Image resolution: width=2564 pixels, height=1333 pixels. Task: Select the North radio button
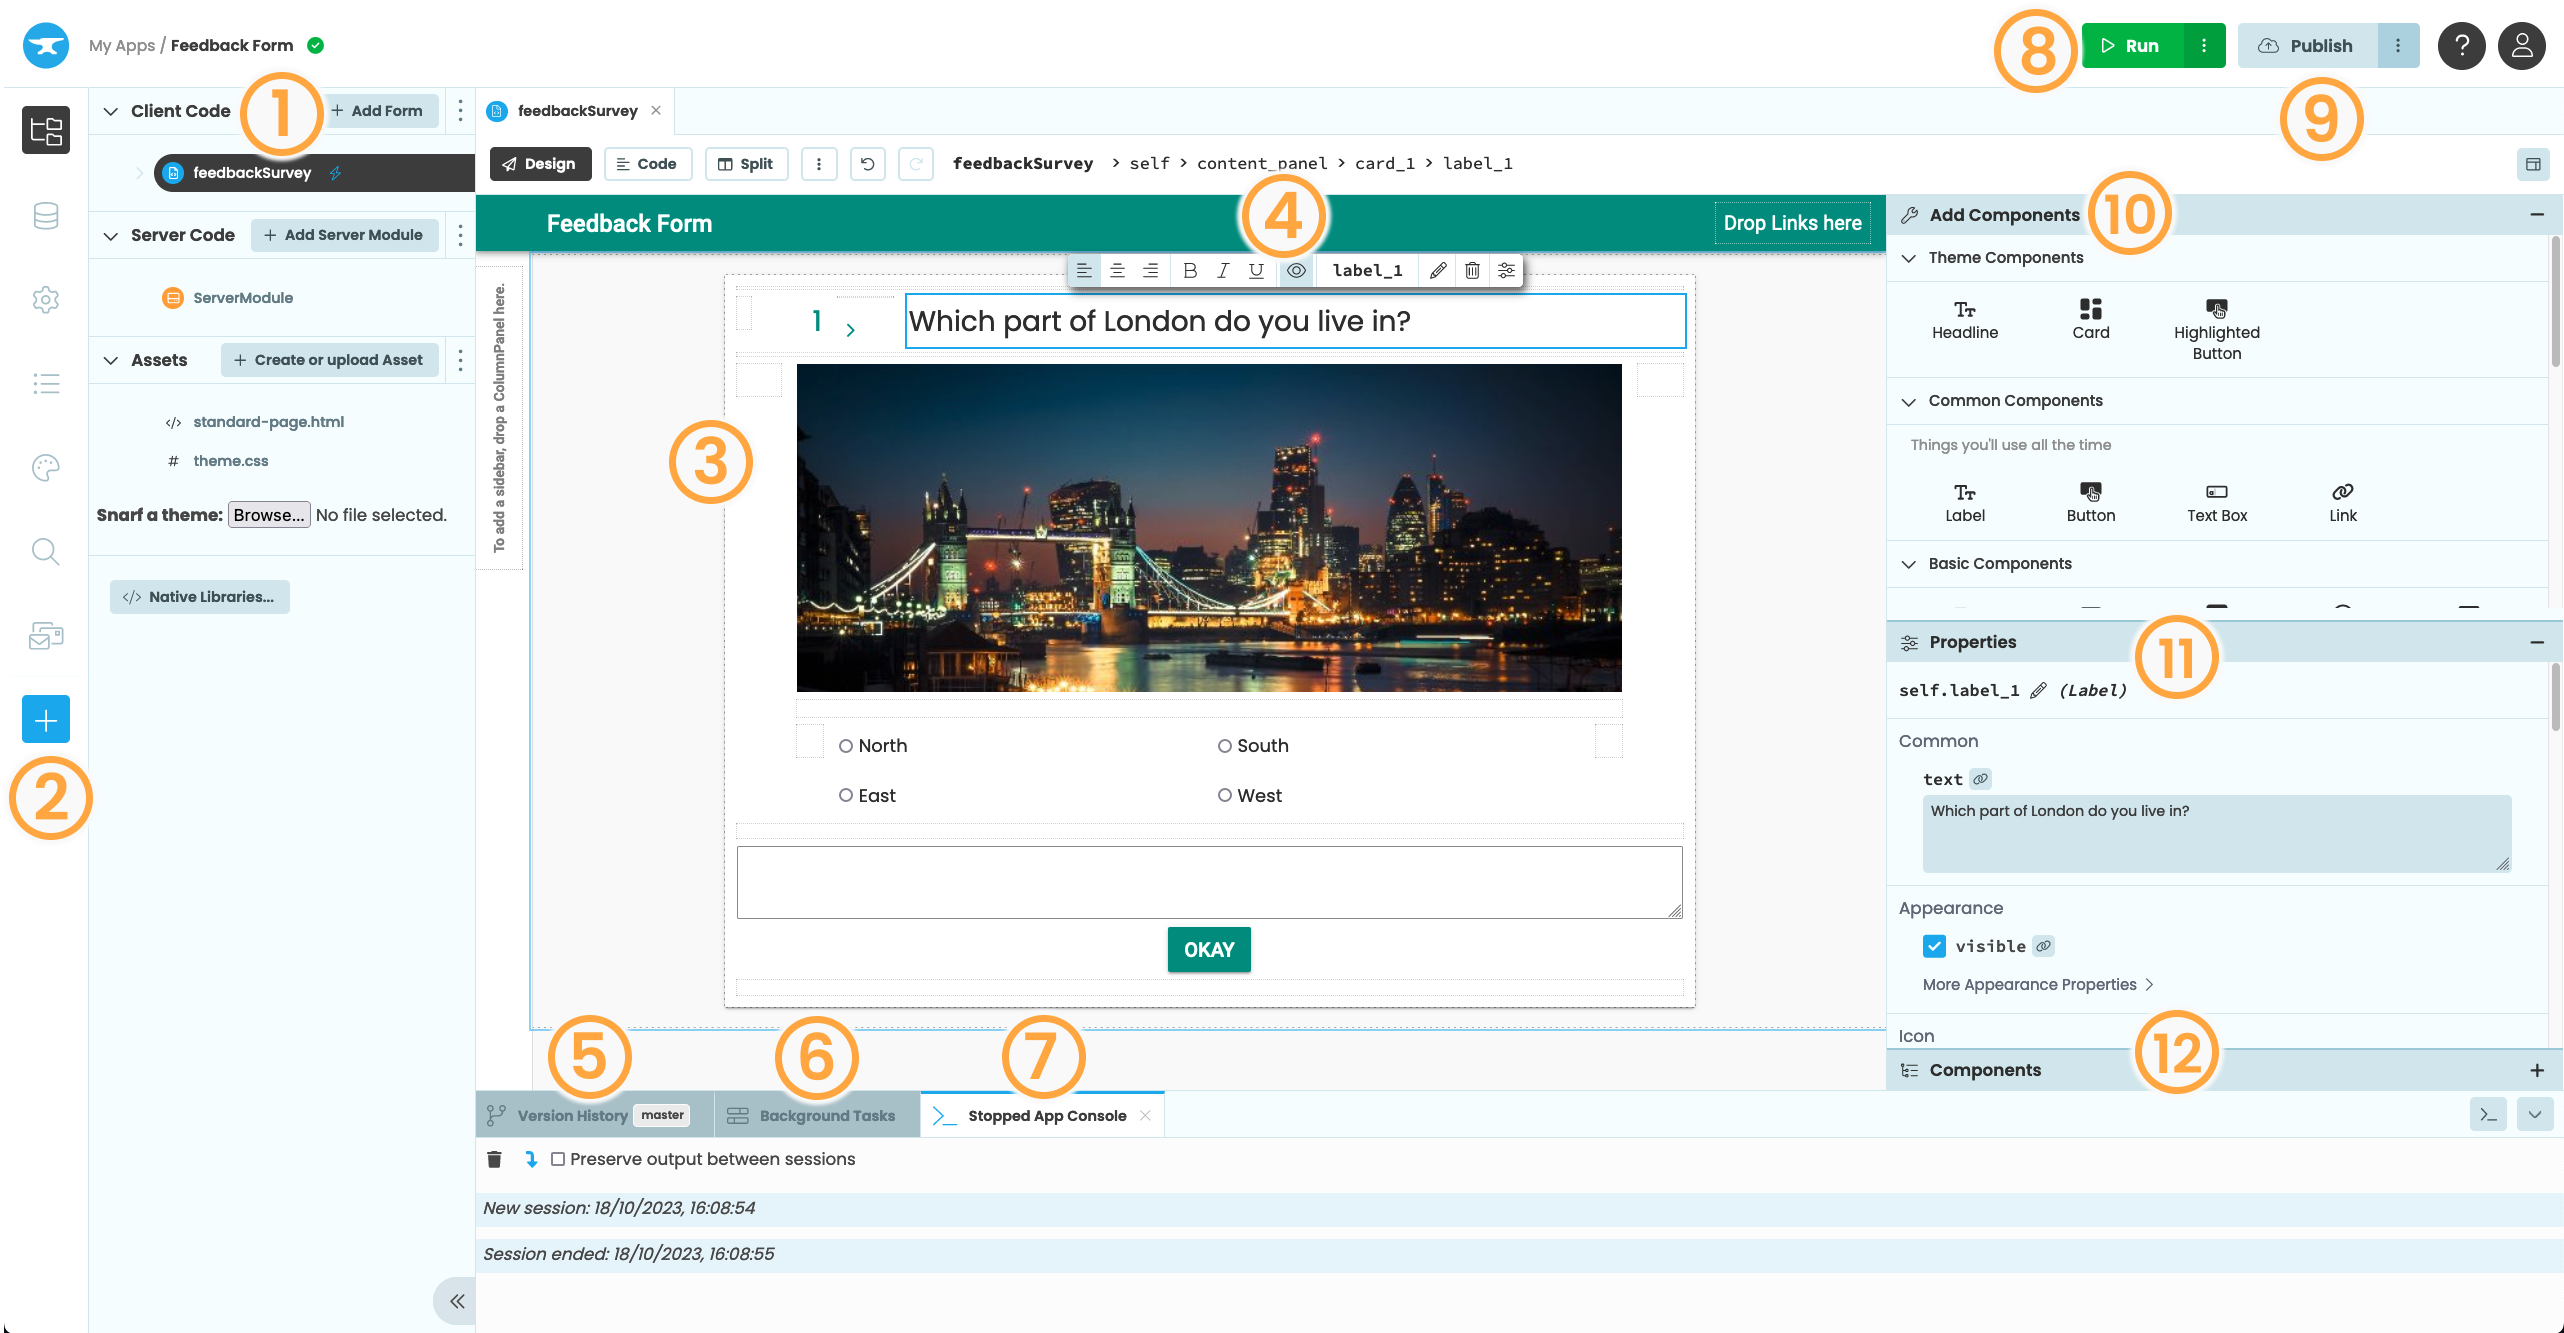[846, 746]
